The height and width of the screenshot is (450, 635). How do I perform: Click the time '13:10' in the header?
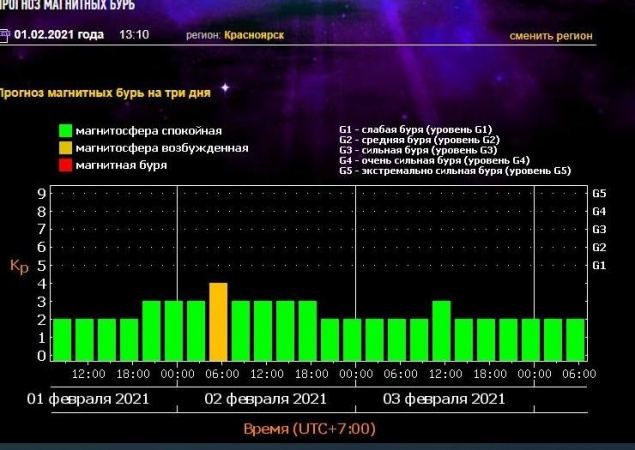[134, 35]
